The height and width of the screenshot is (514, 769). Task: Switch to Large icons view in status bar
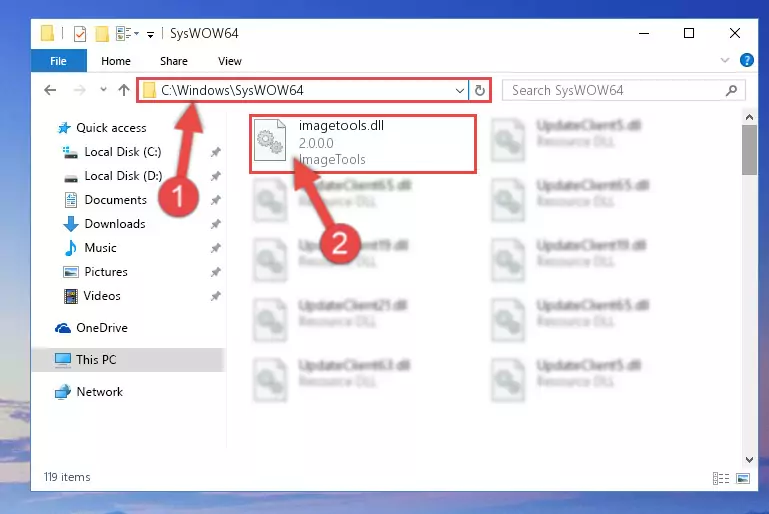pyautogui.click(x=743, y=478)
